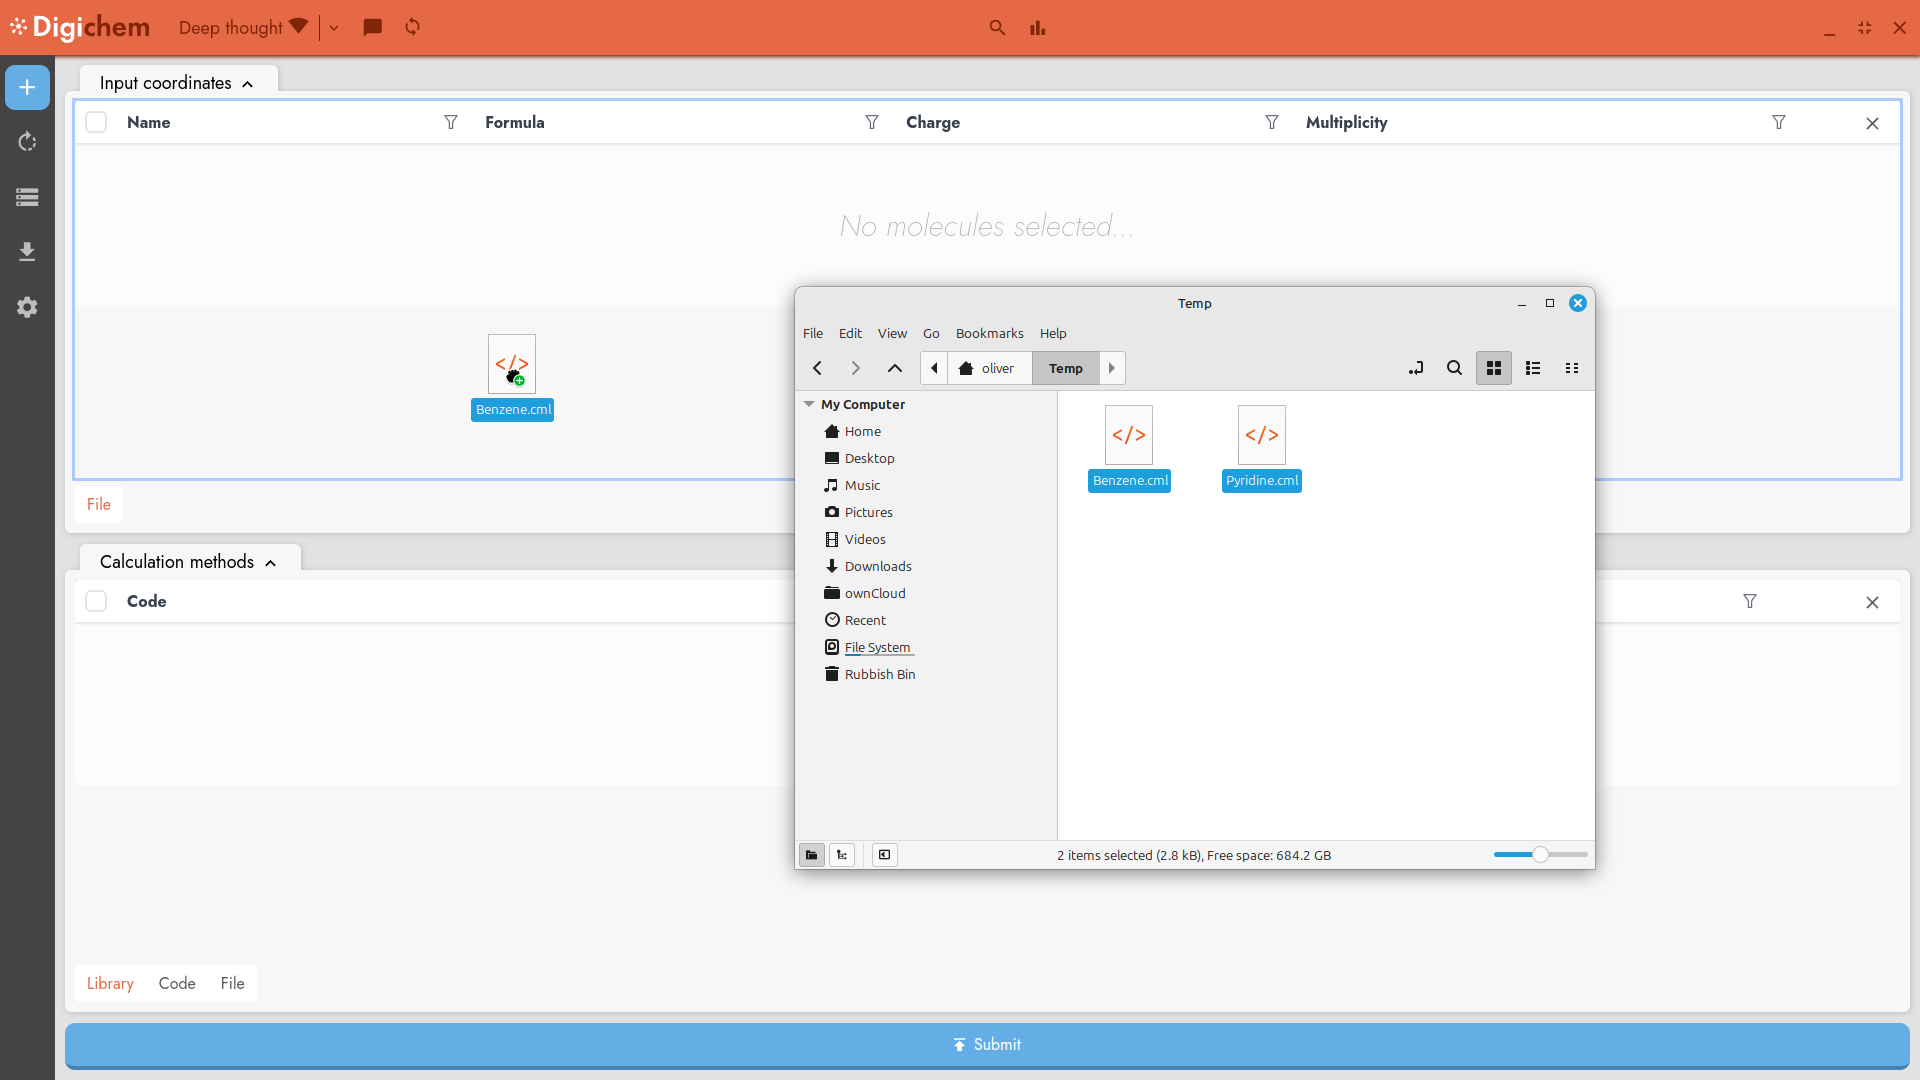Tick the checkbox beside the Code header
1920x1080 pixels.
[96, 601]
